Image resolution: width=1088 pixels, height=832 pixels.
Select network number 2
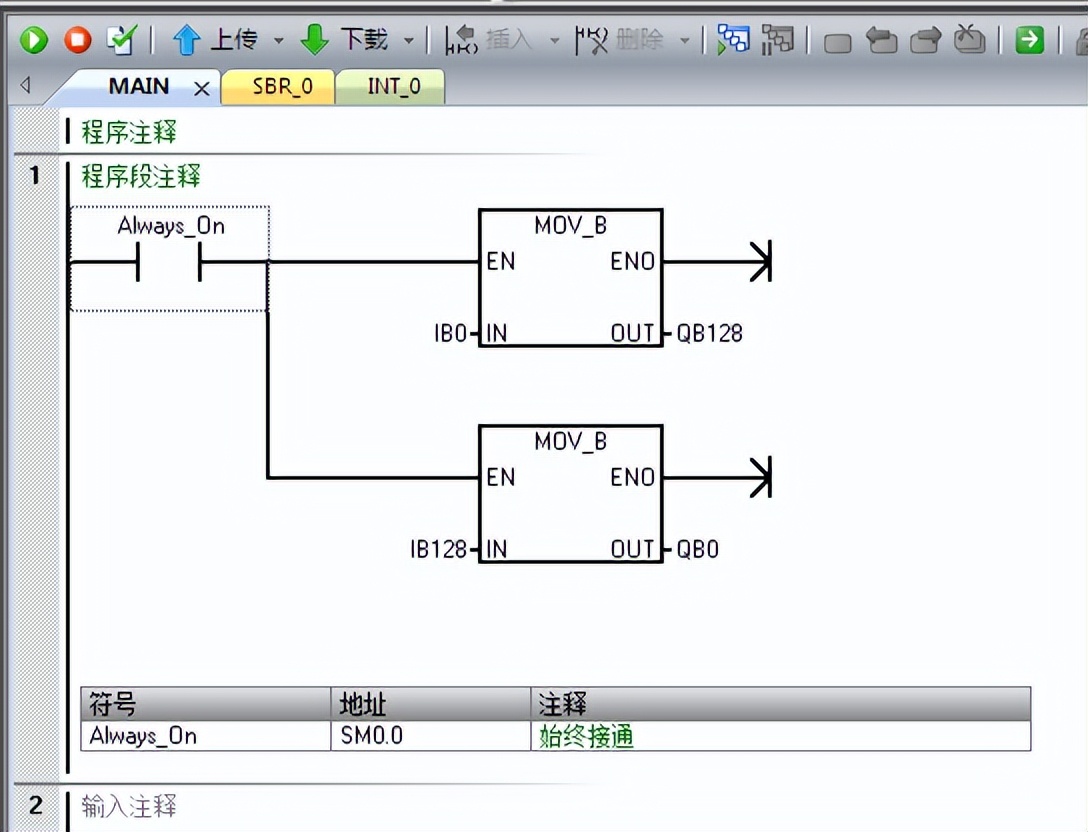pyautogui.click(x=36, y=806)
